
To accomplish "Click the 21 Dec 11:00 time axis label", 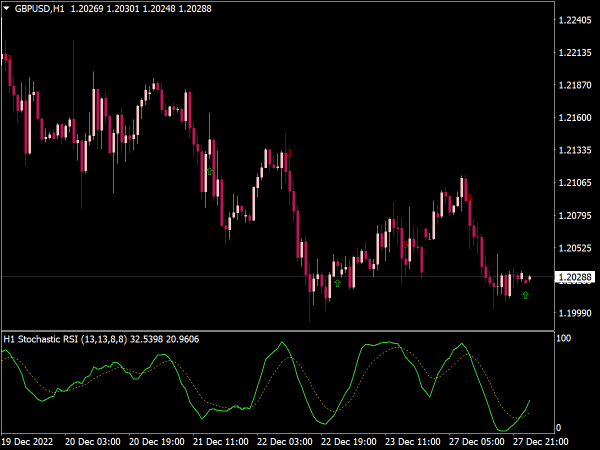I will pyautogui.click(x=220, y=442).
